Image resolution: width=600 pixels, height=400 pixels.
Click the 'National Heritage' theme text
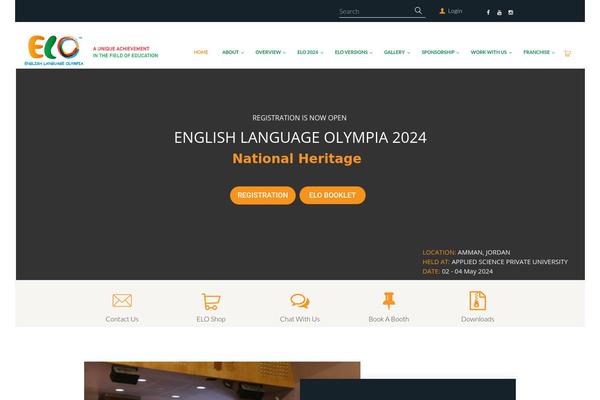pyautogui.click(x=297, y=158)
